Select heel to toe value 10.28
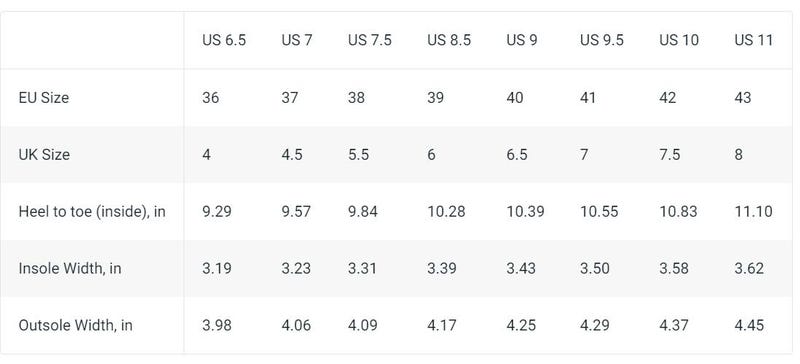Screen dimensions: 800x364 click(x=446, y=211)
